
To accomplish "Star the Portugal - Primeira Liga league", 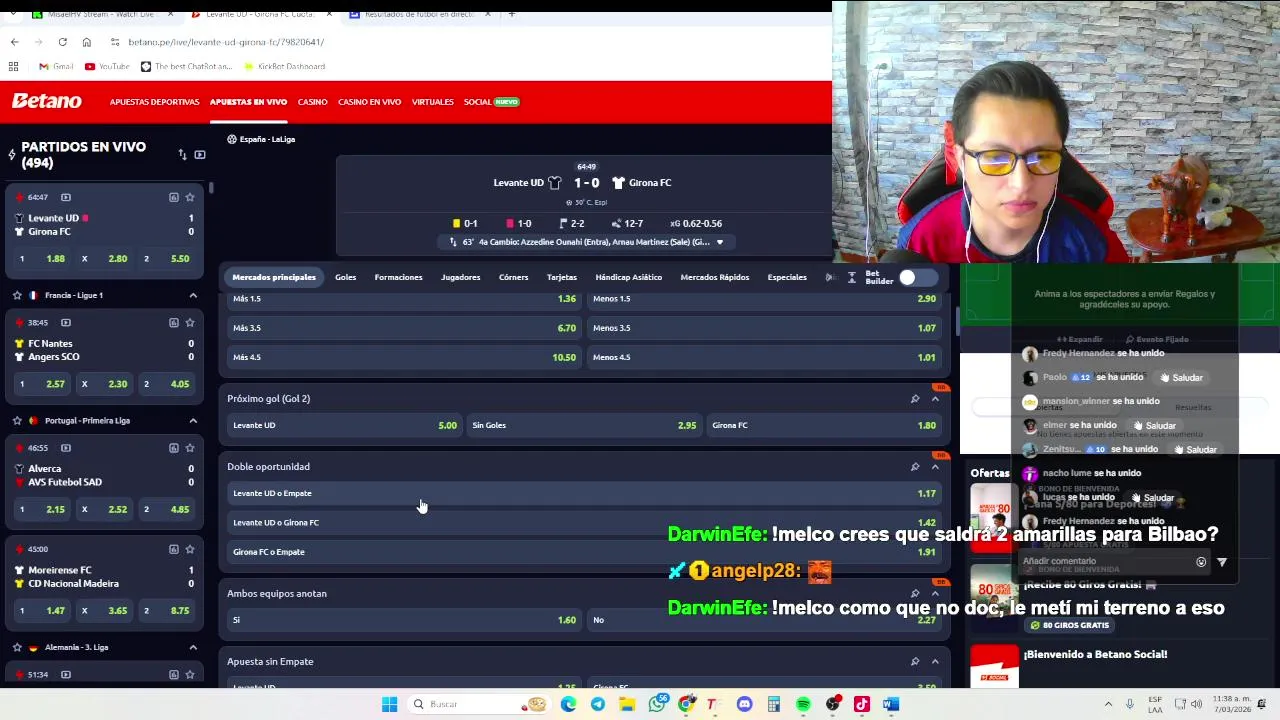I will [17, 420].
